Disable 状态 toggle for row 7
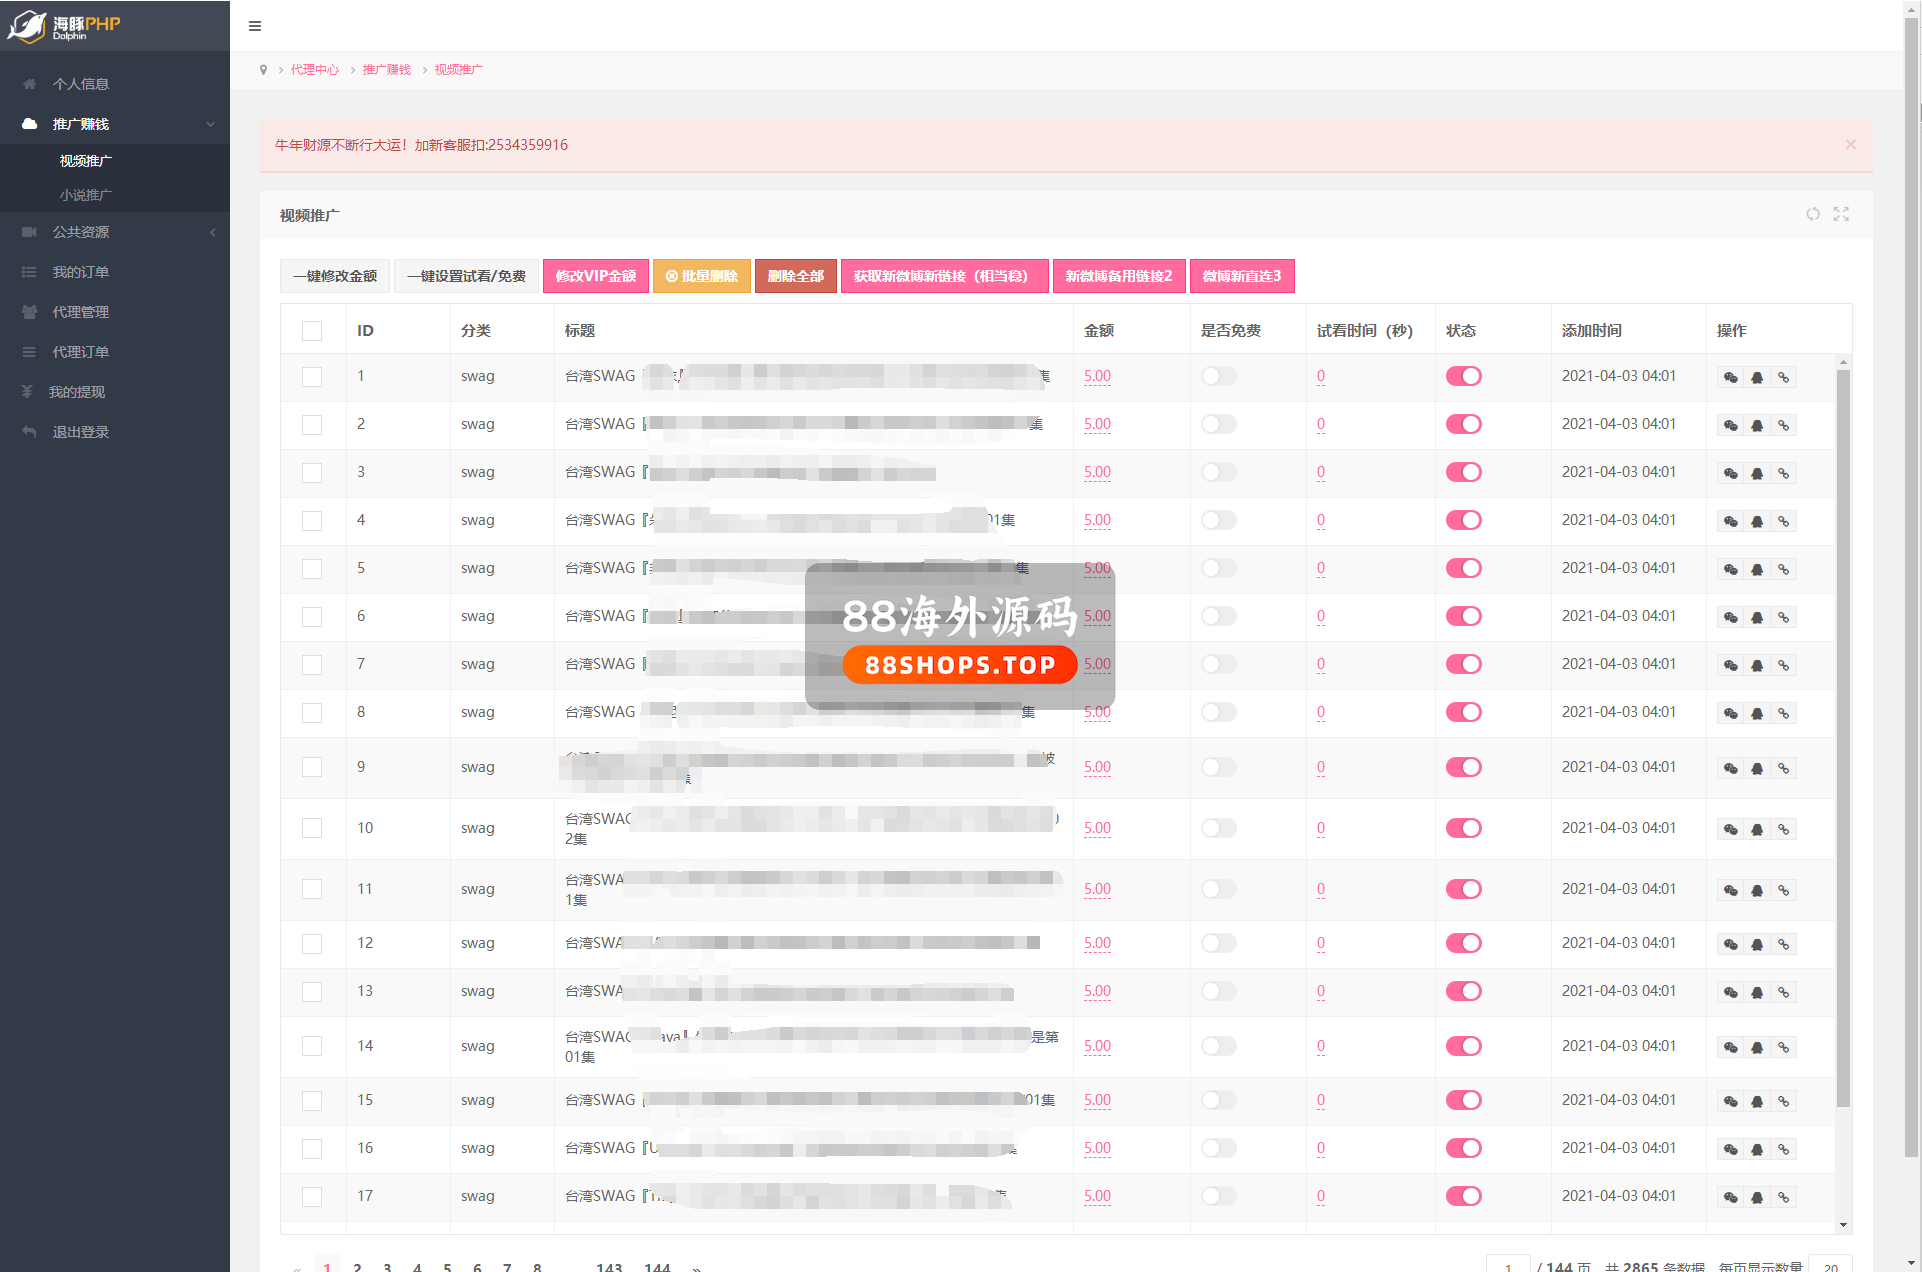Image resolution: width=1922 pixels, height=1272 pixels. coord(1463,664)
